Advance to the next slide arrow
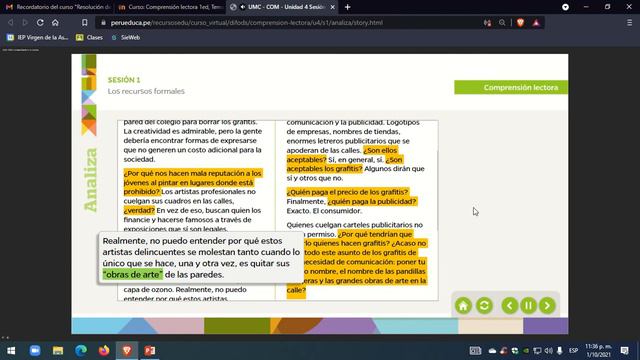The image size is (640, 360). (x=547, y=305)
